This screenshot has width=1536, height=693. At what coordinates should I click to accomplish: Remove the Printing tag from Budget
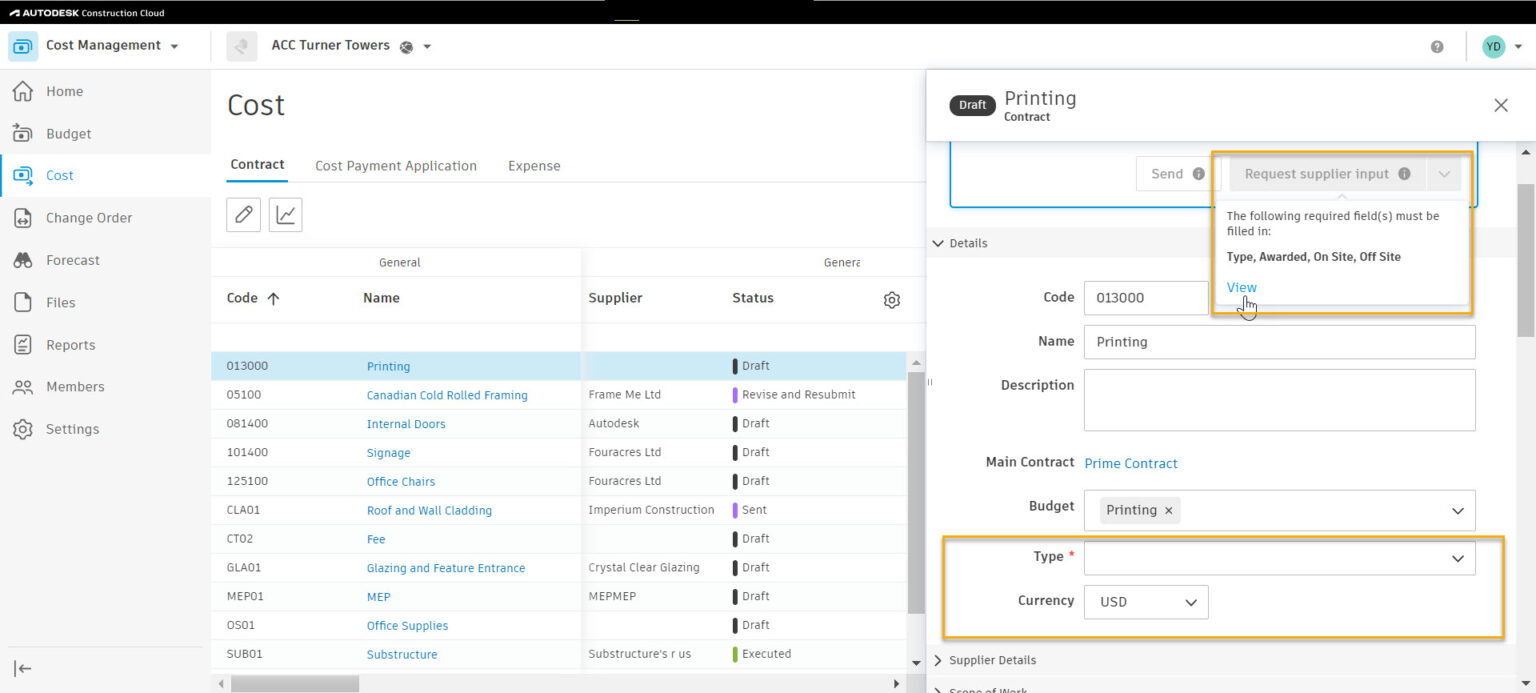(x=1167, y=510)
